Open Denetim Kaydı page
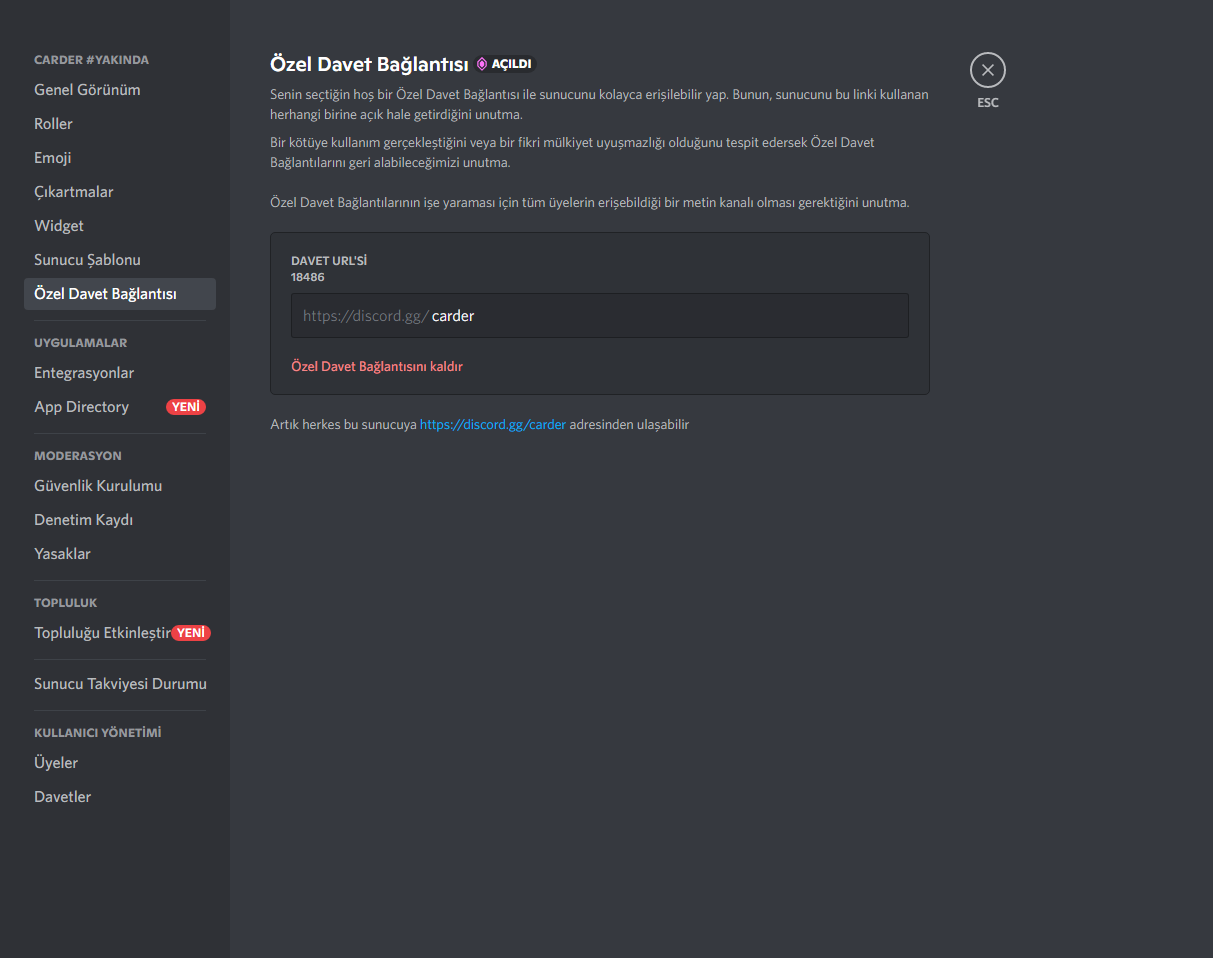The width and height of the screenshot is (1213, 958). 120,520
